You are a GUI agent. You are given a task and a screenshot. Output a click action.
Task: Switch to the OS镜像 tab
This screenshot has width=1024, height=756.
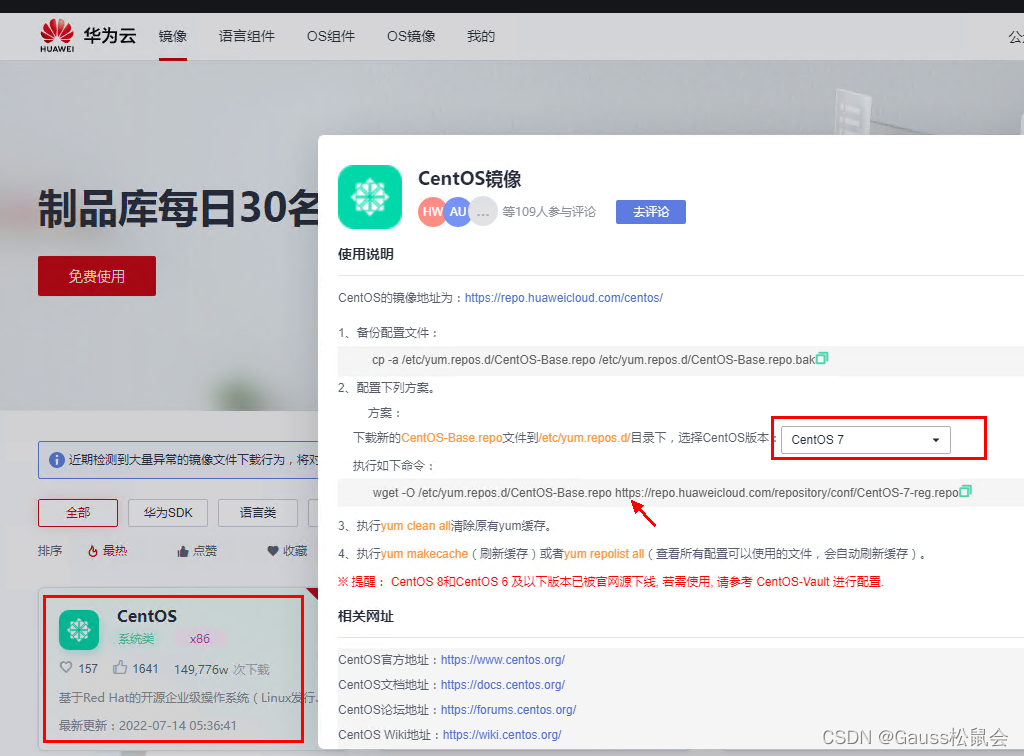coord(409,36)
